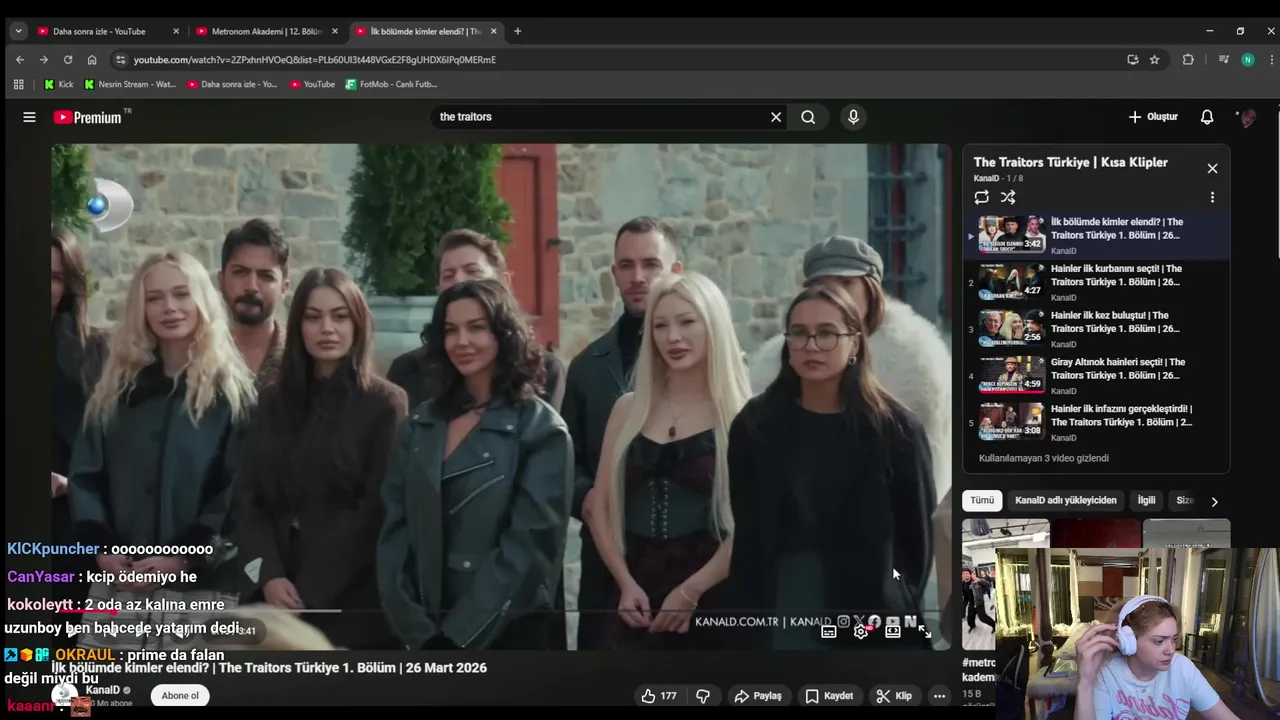The image size is (1280, 720).
Task: Open YouTube notifications bell
Action: point(1207,117)
